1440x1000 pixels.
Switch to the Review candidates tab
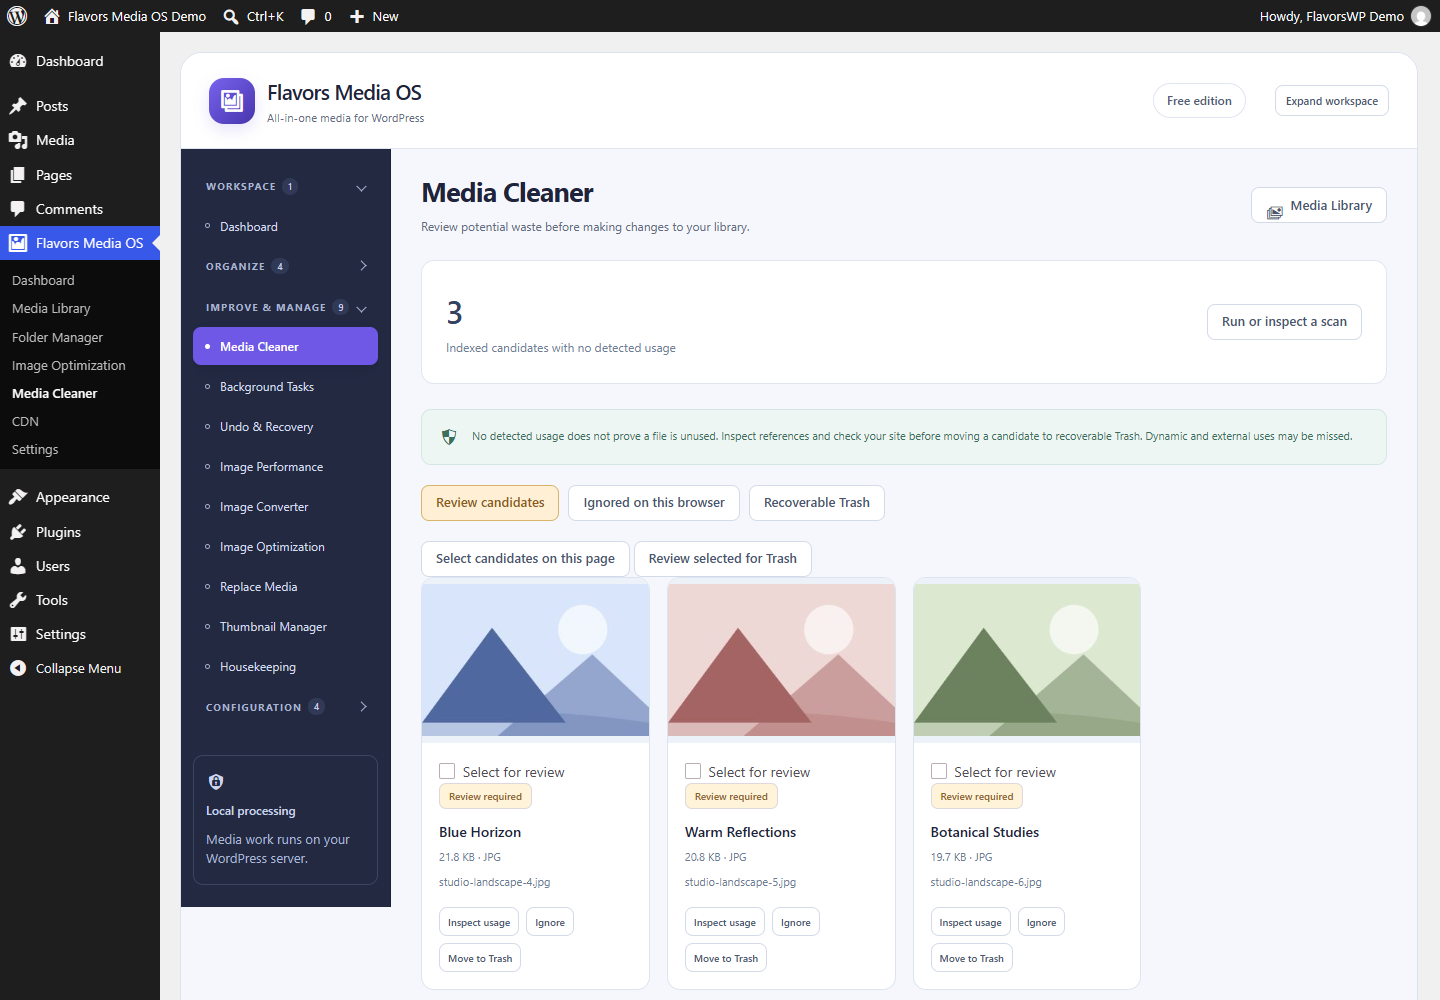[490, 503]
